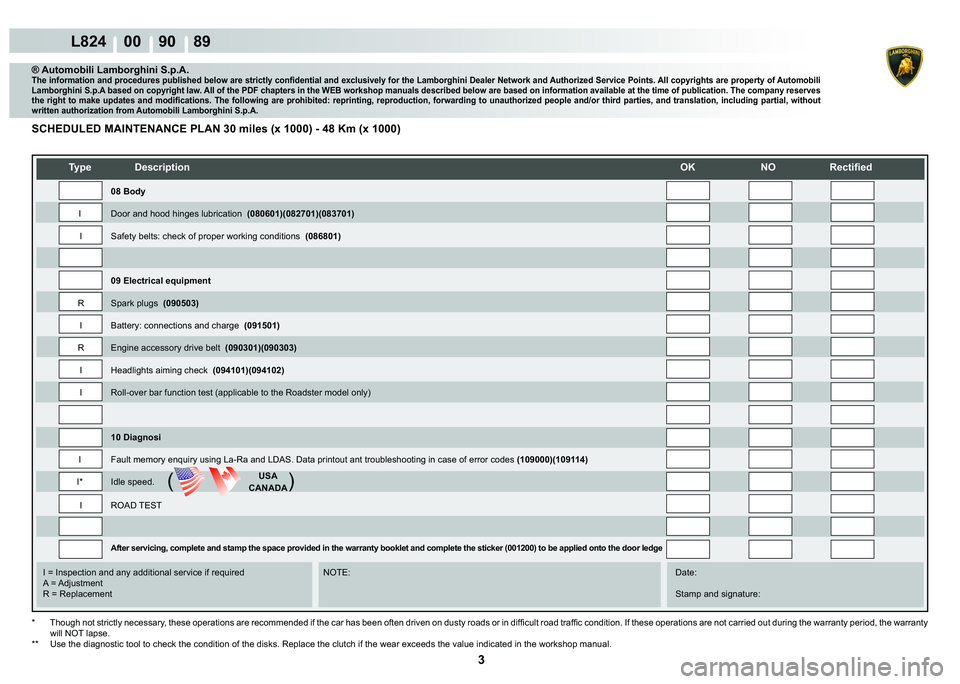960x684 pixels.
Task: Click the ROAD TEST text
Action: tap(136, 505)
